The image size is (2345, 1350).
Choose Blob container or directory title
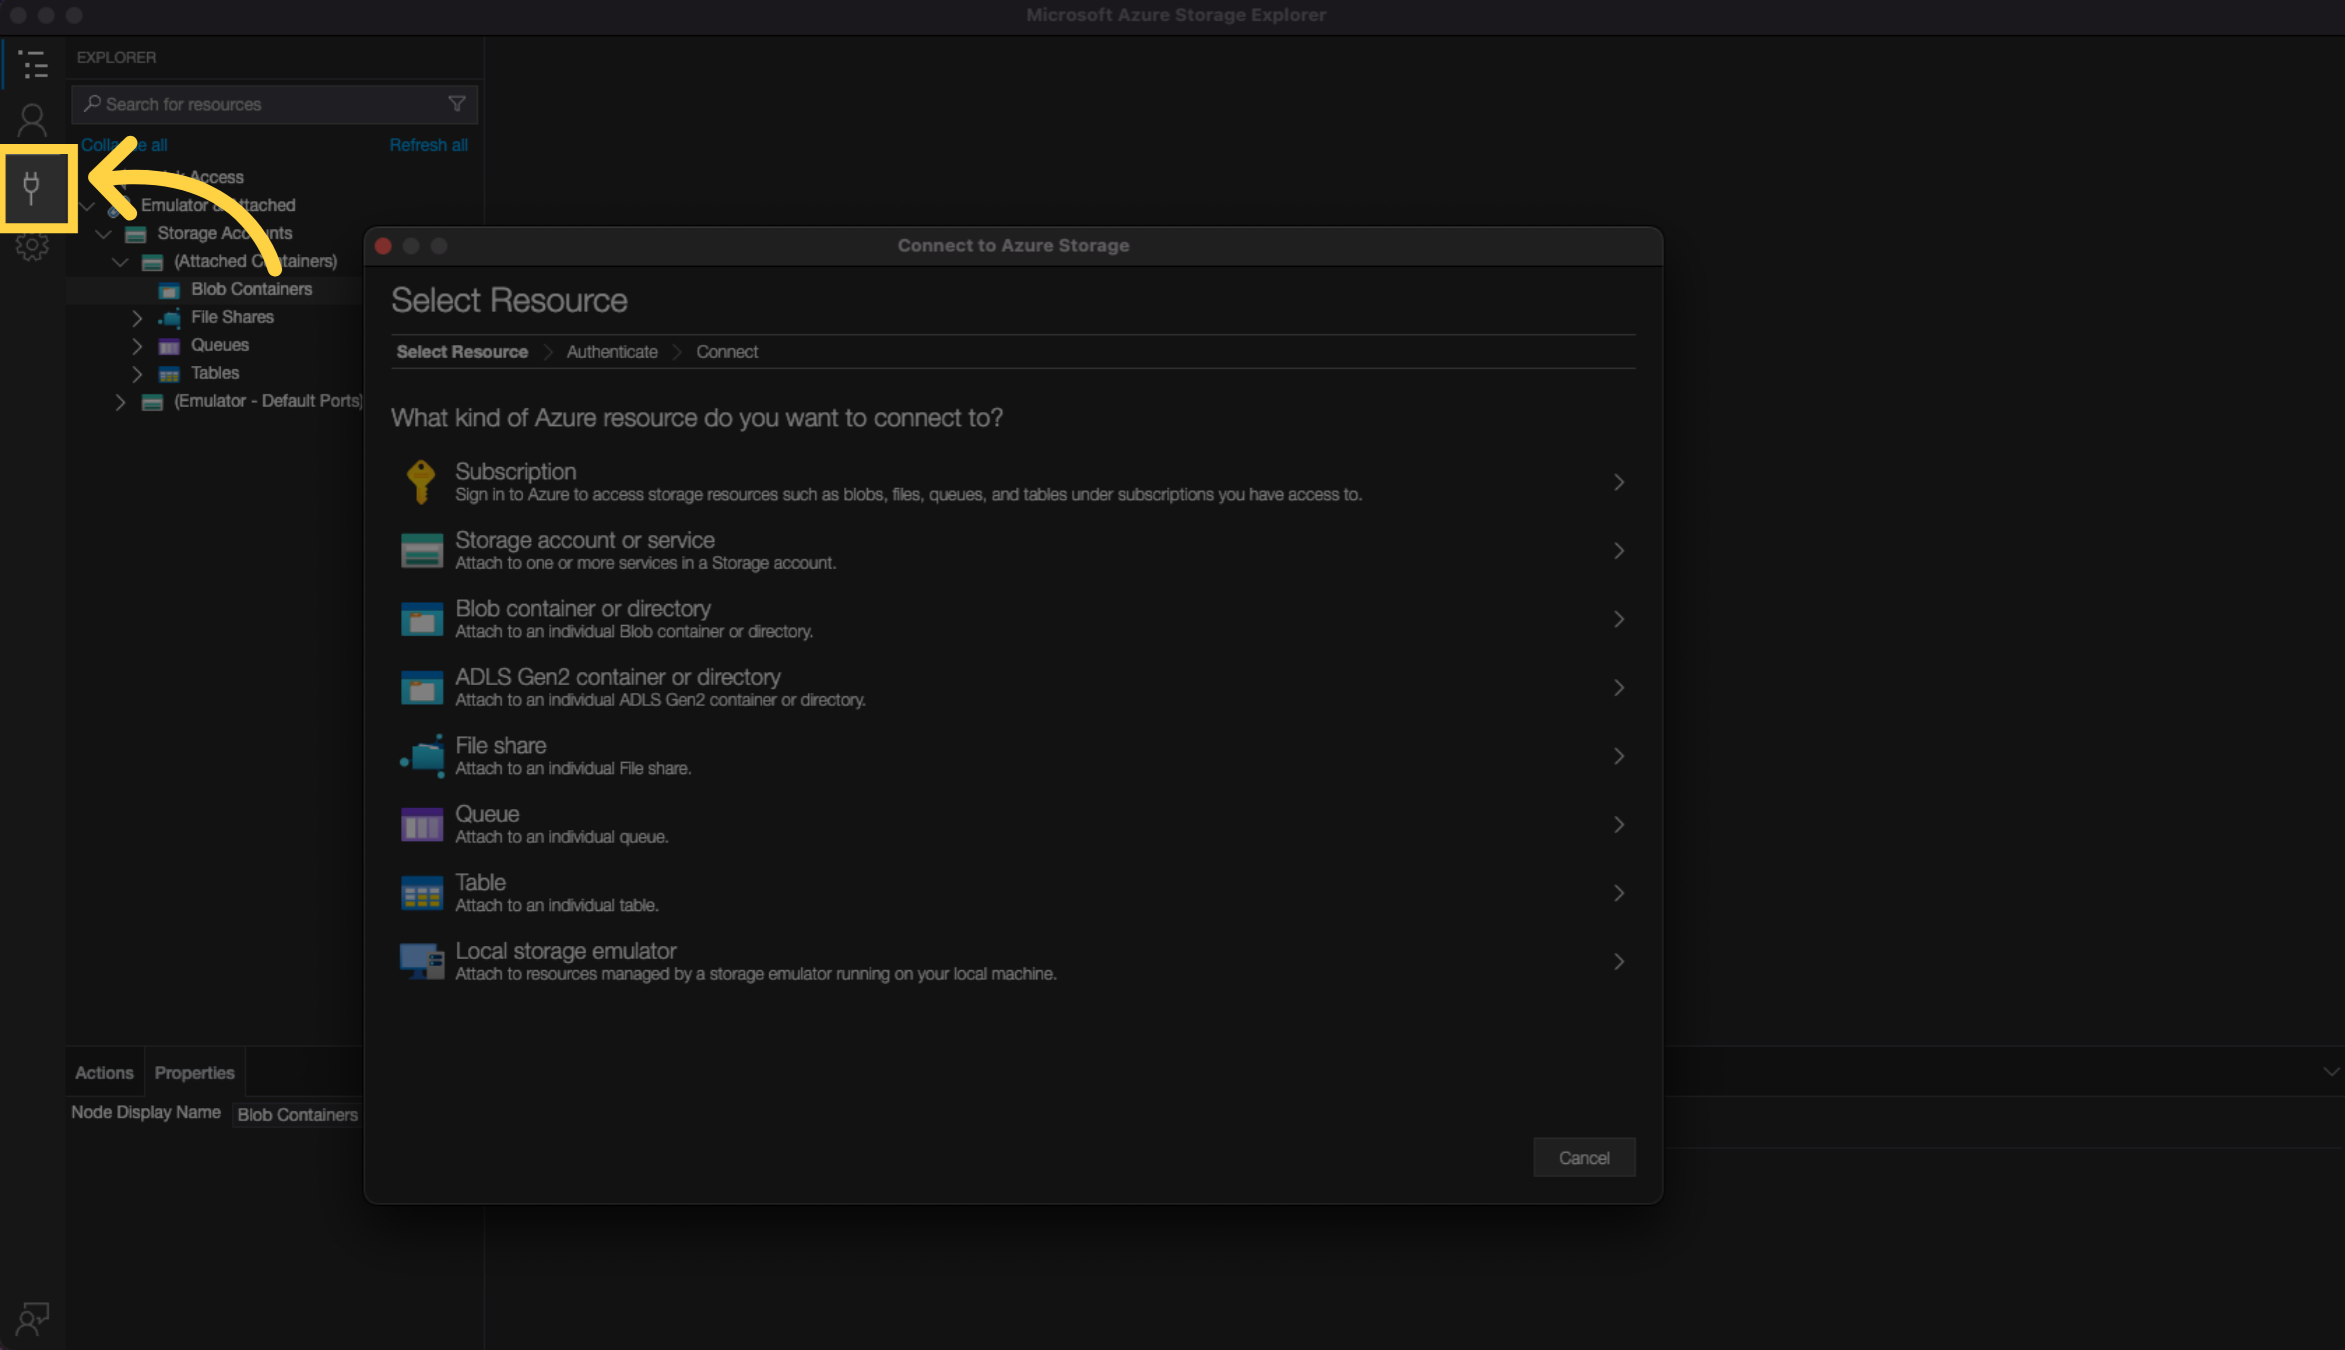coord(583,609)
